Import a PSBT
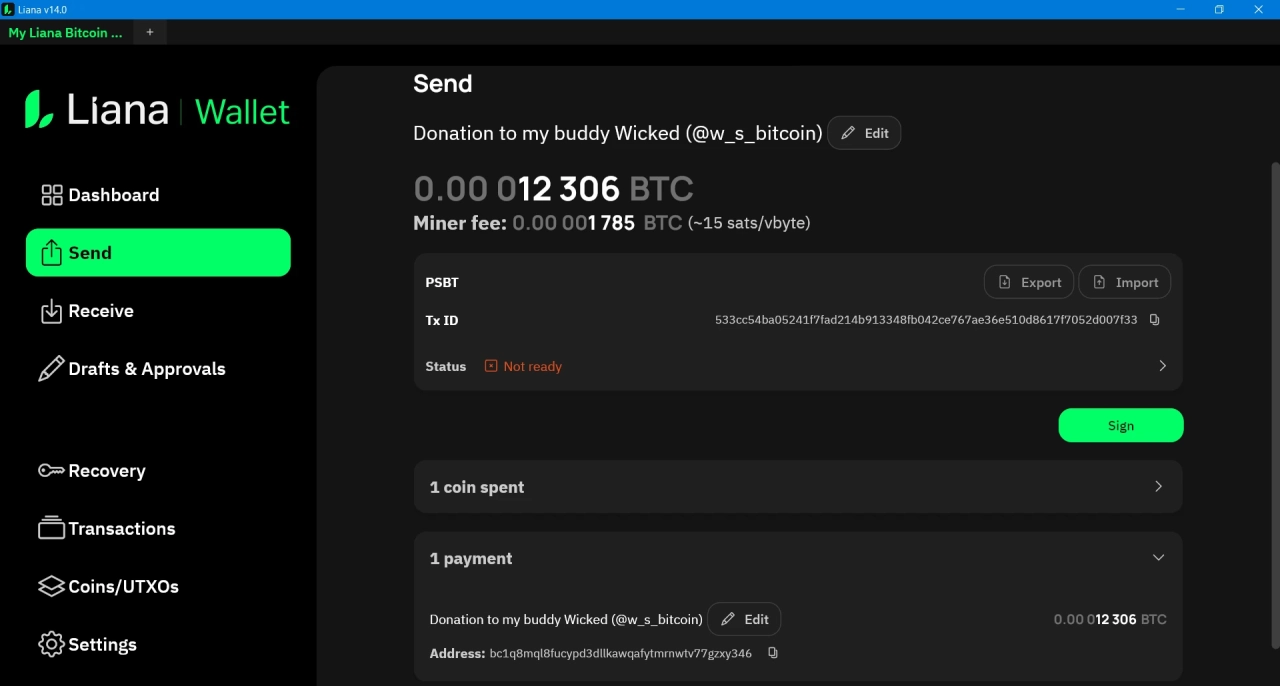 [x=1125, y=282]
